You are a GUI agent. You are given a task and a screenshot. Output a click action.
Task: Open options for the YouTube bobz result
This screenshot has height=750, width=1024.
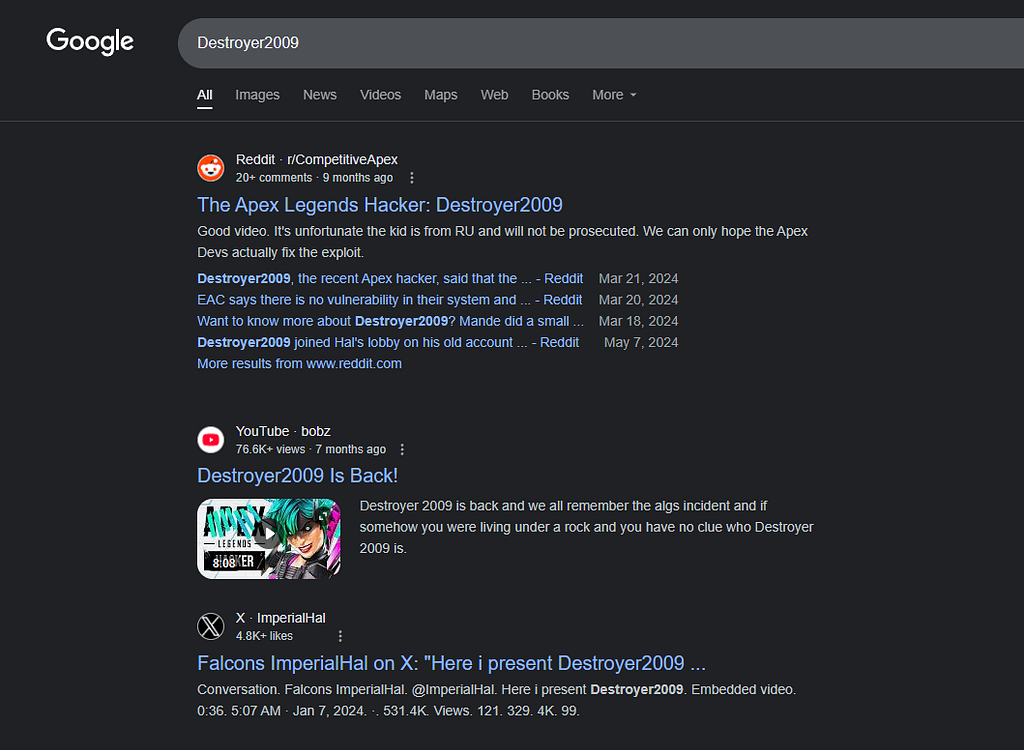point(402,449)
